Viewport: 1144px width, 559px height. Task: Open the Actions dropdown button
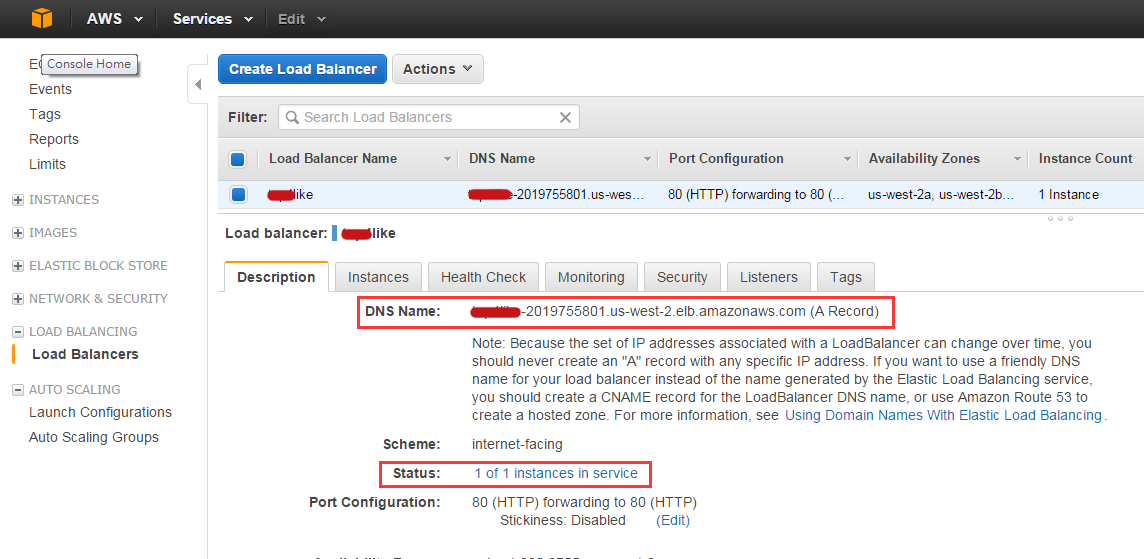438,69
